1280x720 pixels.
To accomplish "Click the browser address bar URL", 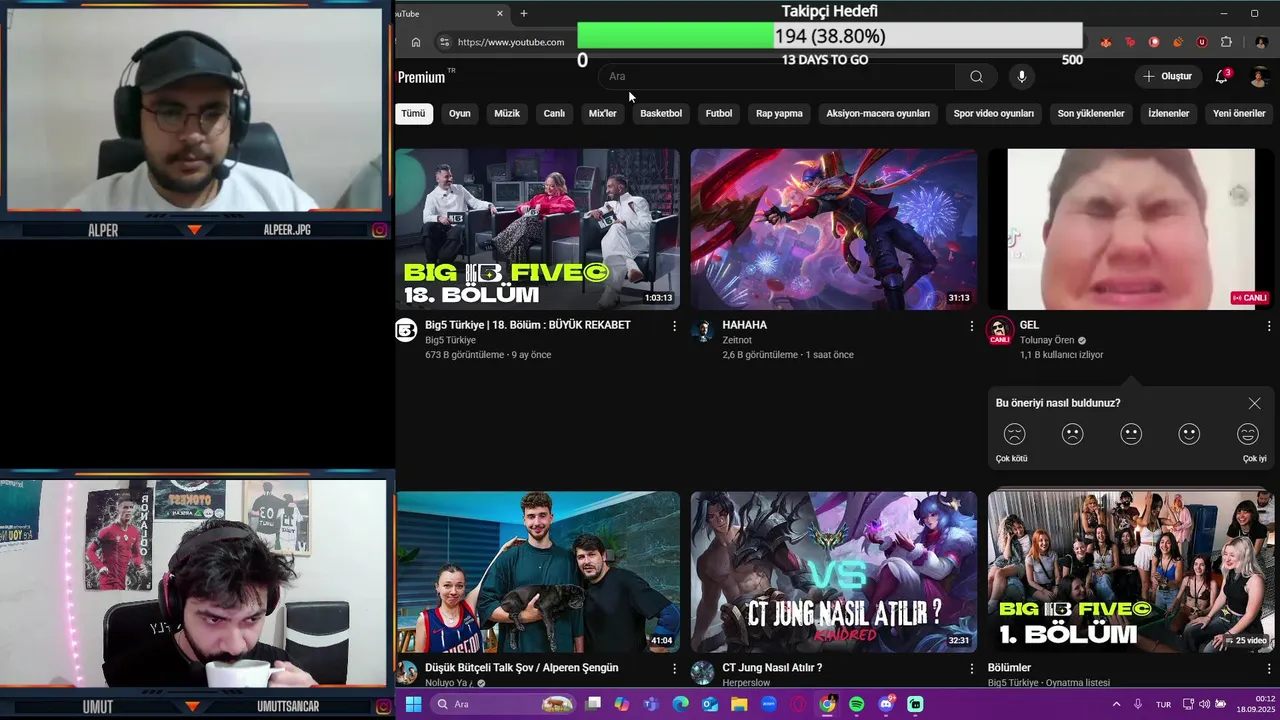I will [x=511, y=42].
